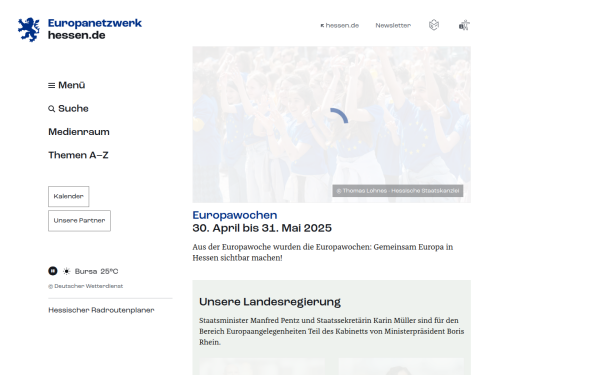Click the Unsere Landesregierung heading

pos(270,302)
